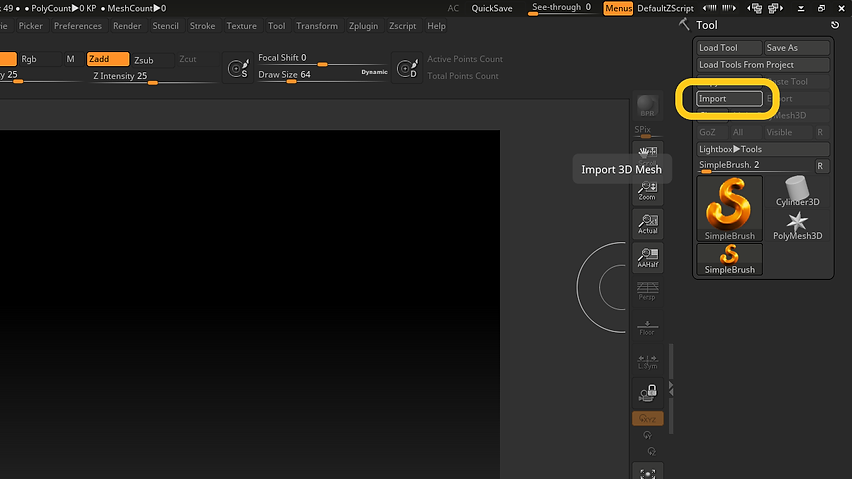Click the R button beside SimpleBrush slider
This screenshot has height=479, width=852.
822,166
